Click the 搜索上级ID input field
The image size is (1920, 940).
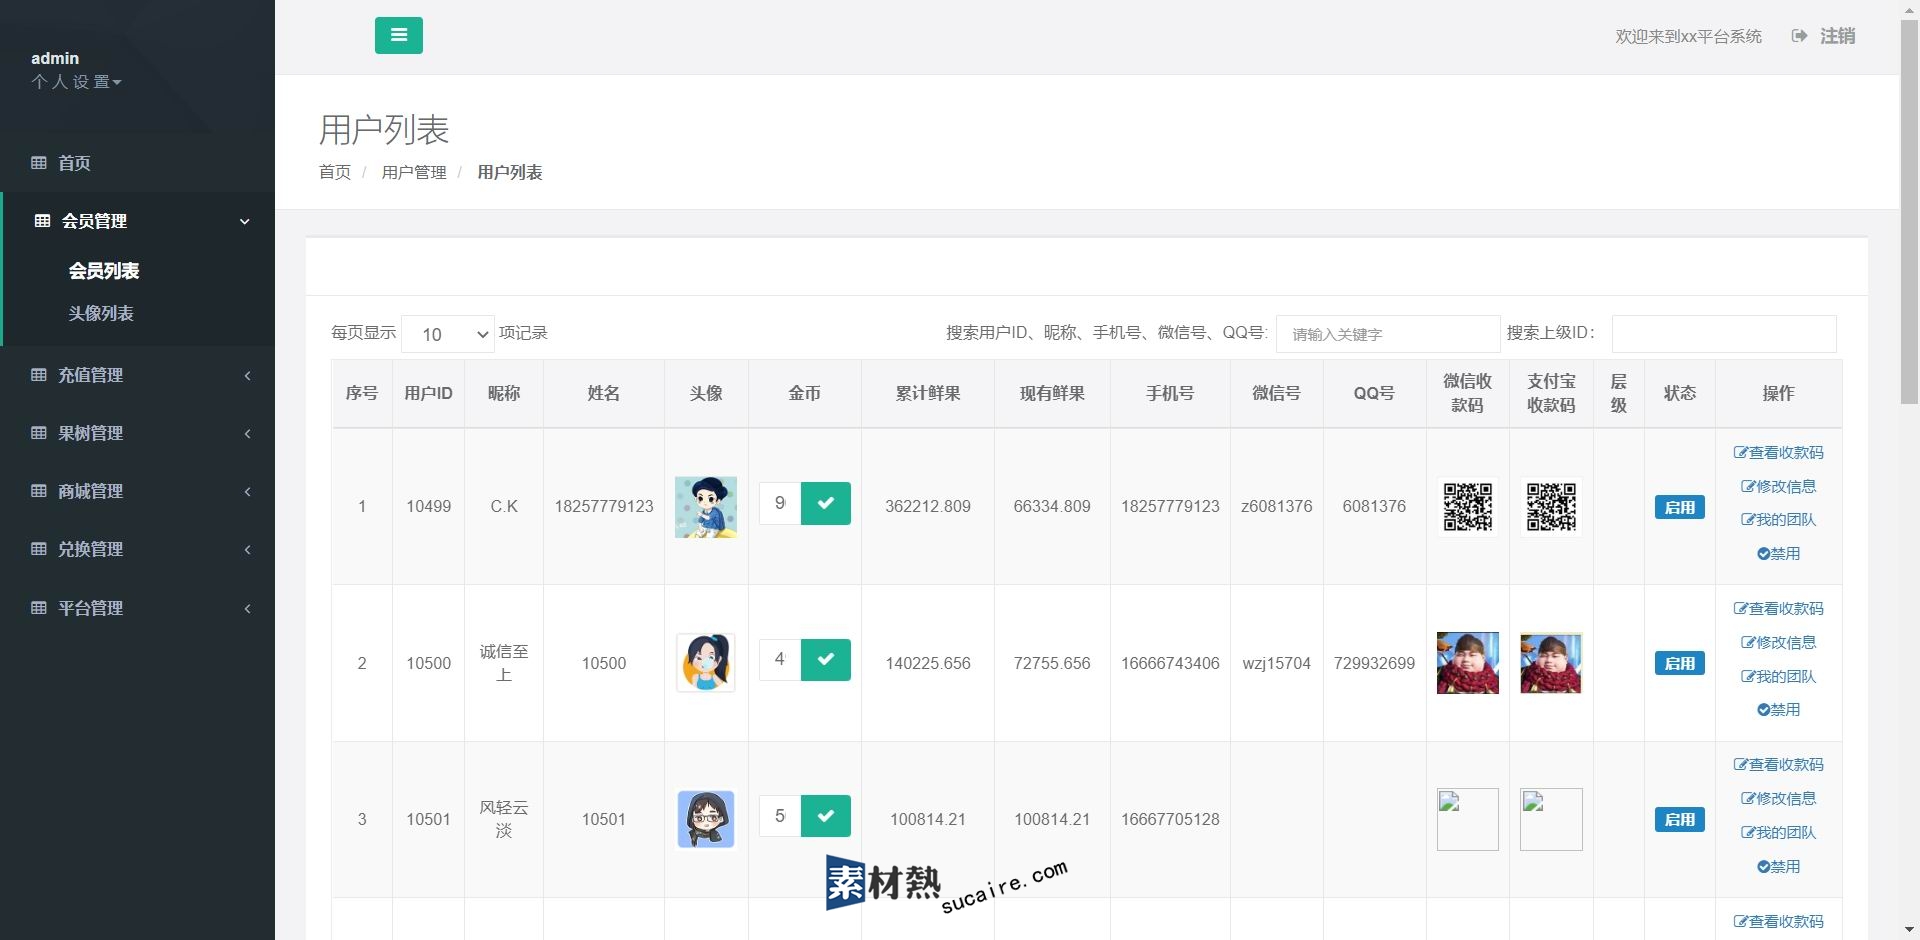tap(1724, 334)
